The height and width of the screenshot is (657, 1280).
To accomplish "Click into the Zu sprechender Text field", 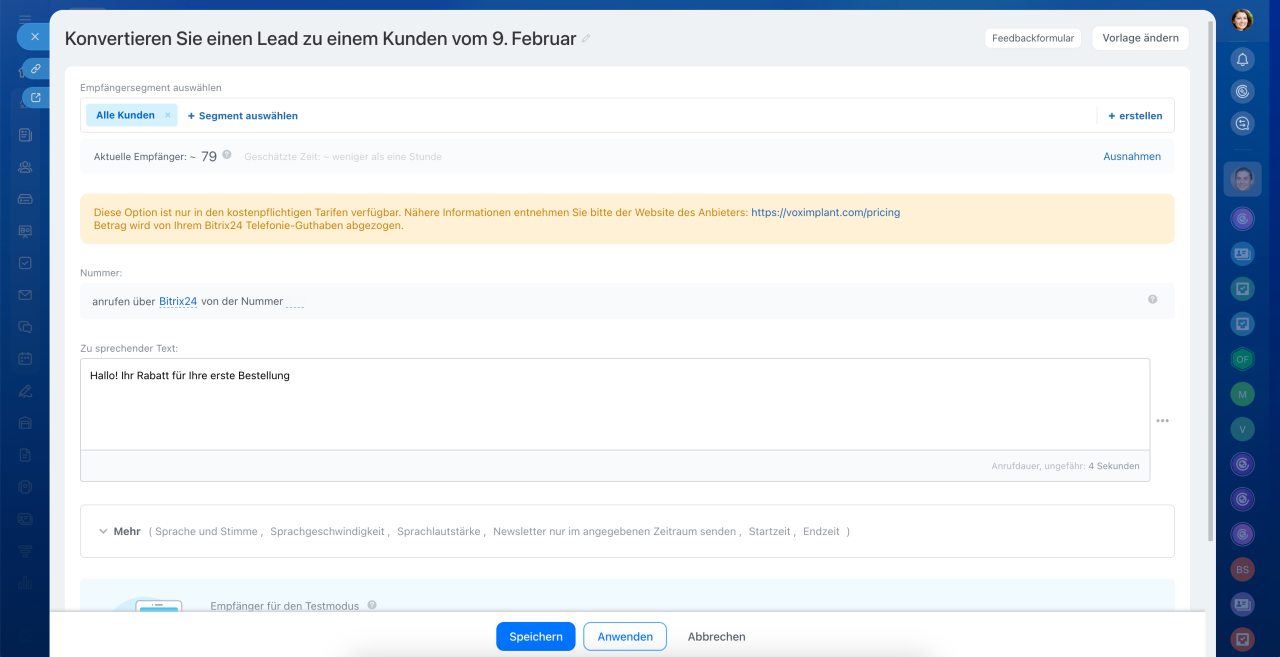I will pyautogui.click(x=614, y=404).
